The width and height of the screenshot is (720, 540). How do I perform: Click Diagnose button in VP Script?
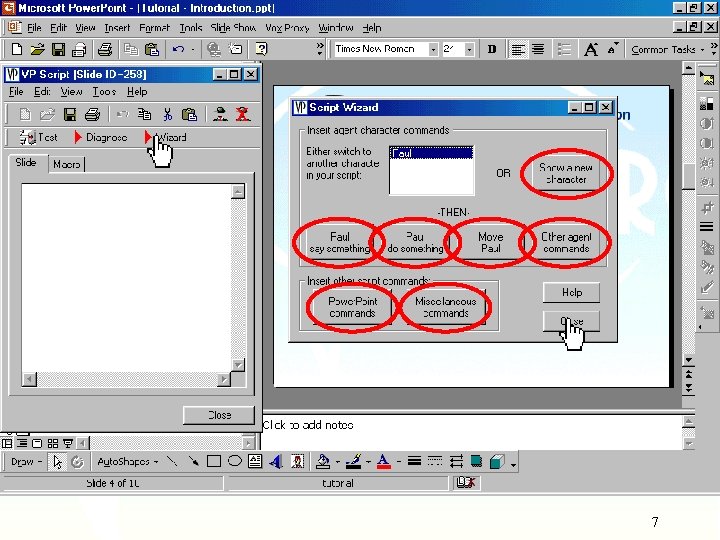pos(101,137)
